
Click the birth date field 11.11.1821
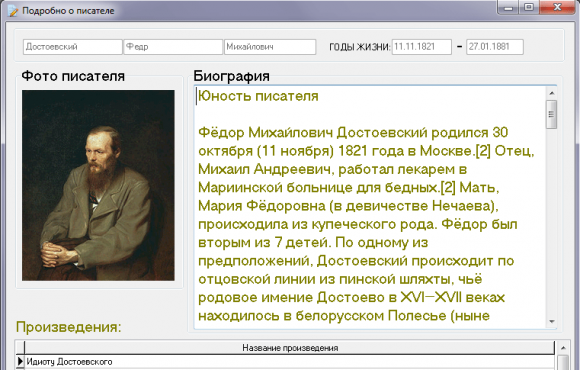(x=422, y=47)
